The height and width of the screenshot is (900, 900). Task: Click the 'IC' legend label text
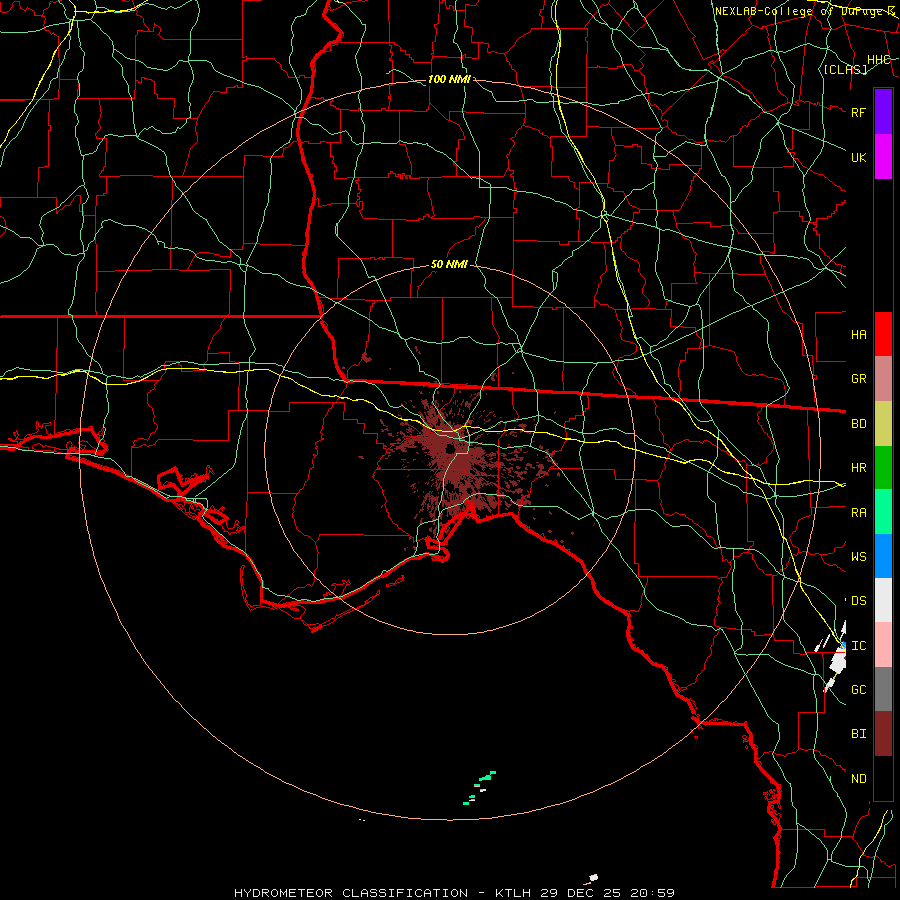pyautogui.click(x=859, y=646)
